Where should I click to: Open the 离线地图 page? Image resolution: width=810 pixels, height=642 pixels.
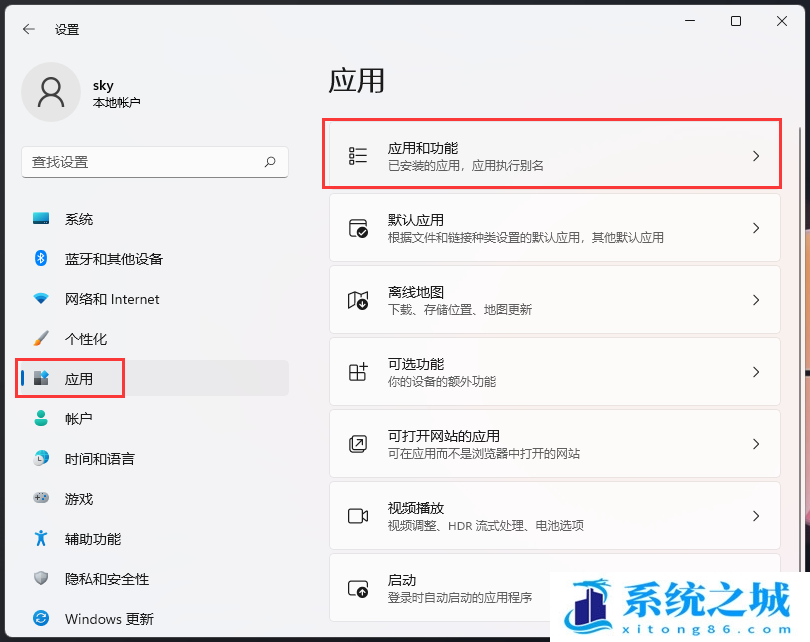[554, 300]
